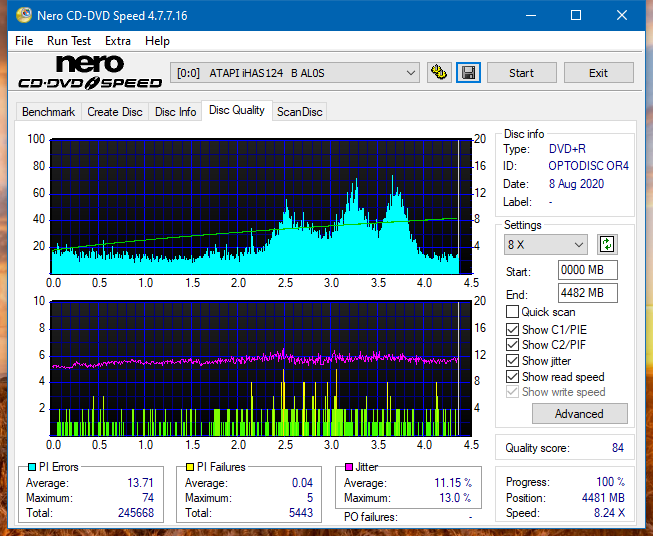653x536 pixels.
Task: Toggle Show jitter checkbox
Action: [512, 360]
